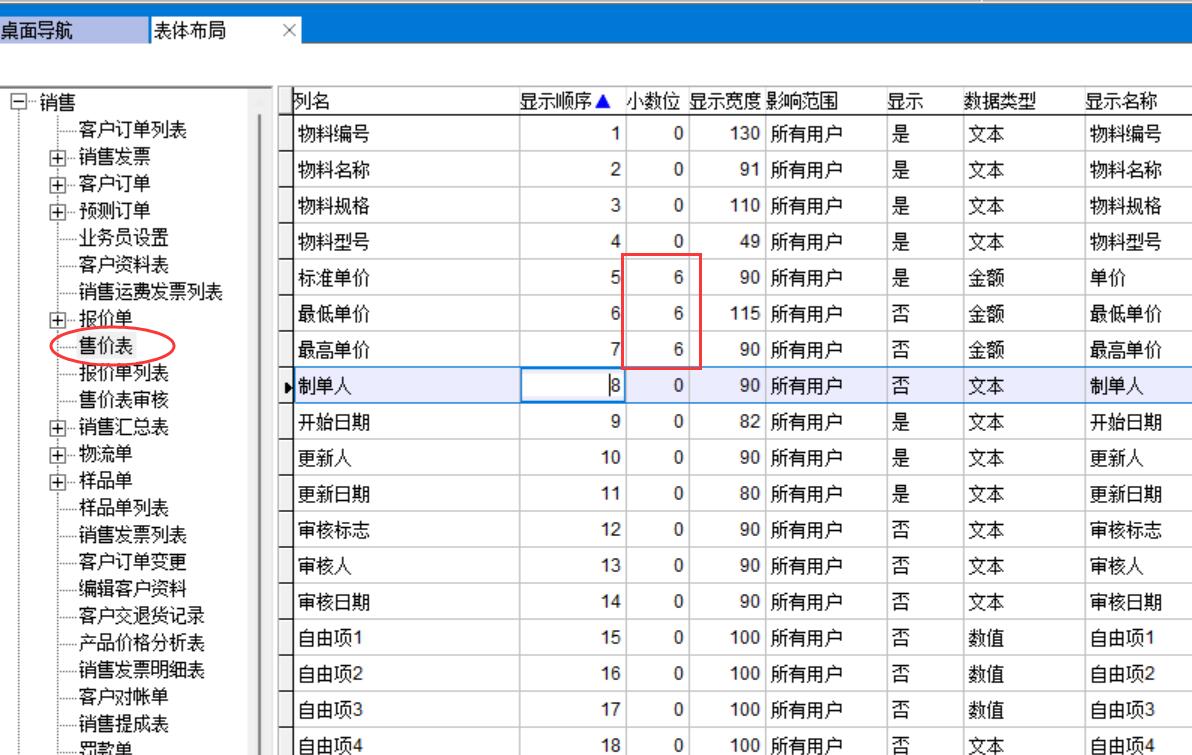Click the display order field of 制单人
Viewport: 1192px width, 755px height.
click(572, 386)
